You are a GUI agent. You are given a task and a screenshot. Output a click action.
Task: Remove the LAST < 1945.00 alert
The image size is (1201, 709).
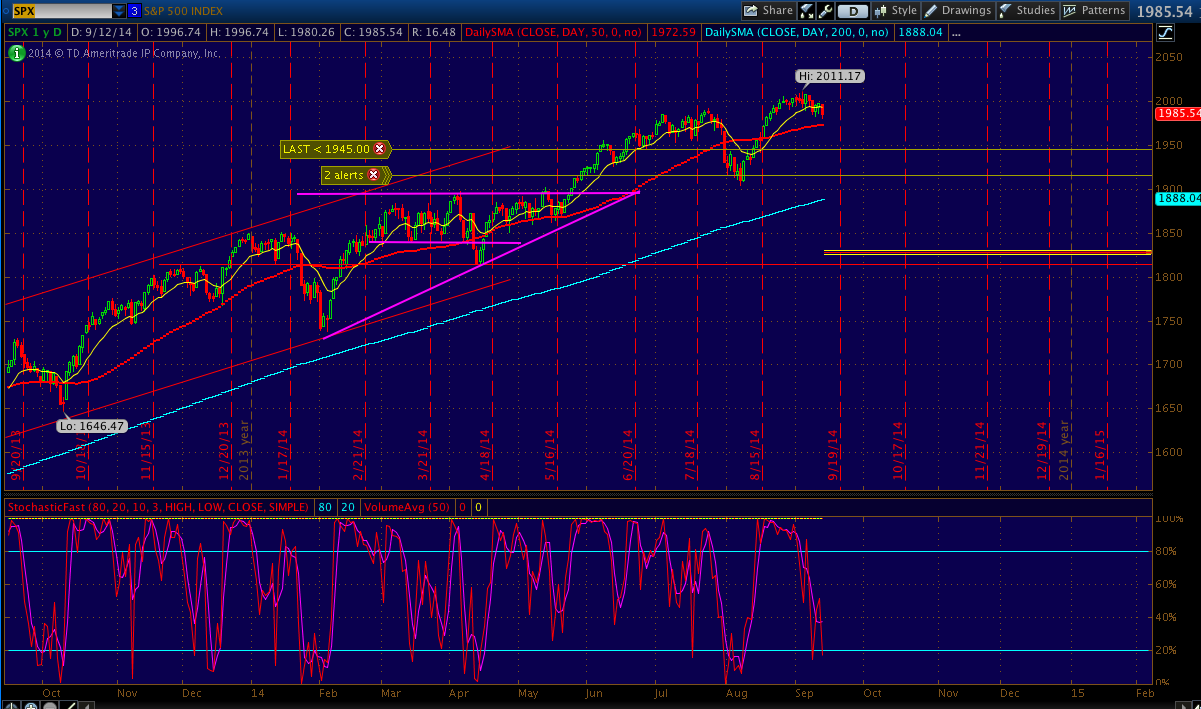tap(379, 149)
